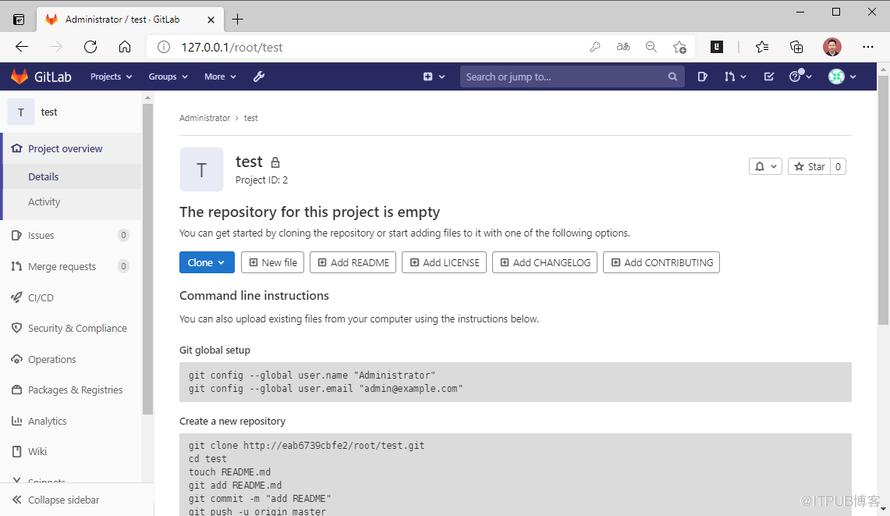890x516 pixels.
Task: Open browser Settings and more menu
Action: point(868,47)
